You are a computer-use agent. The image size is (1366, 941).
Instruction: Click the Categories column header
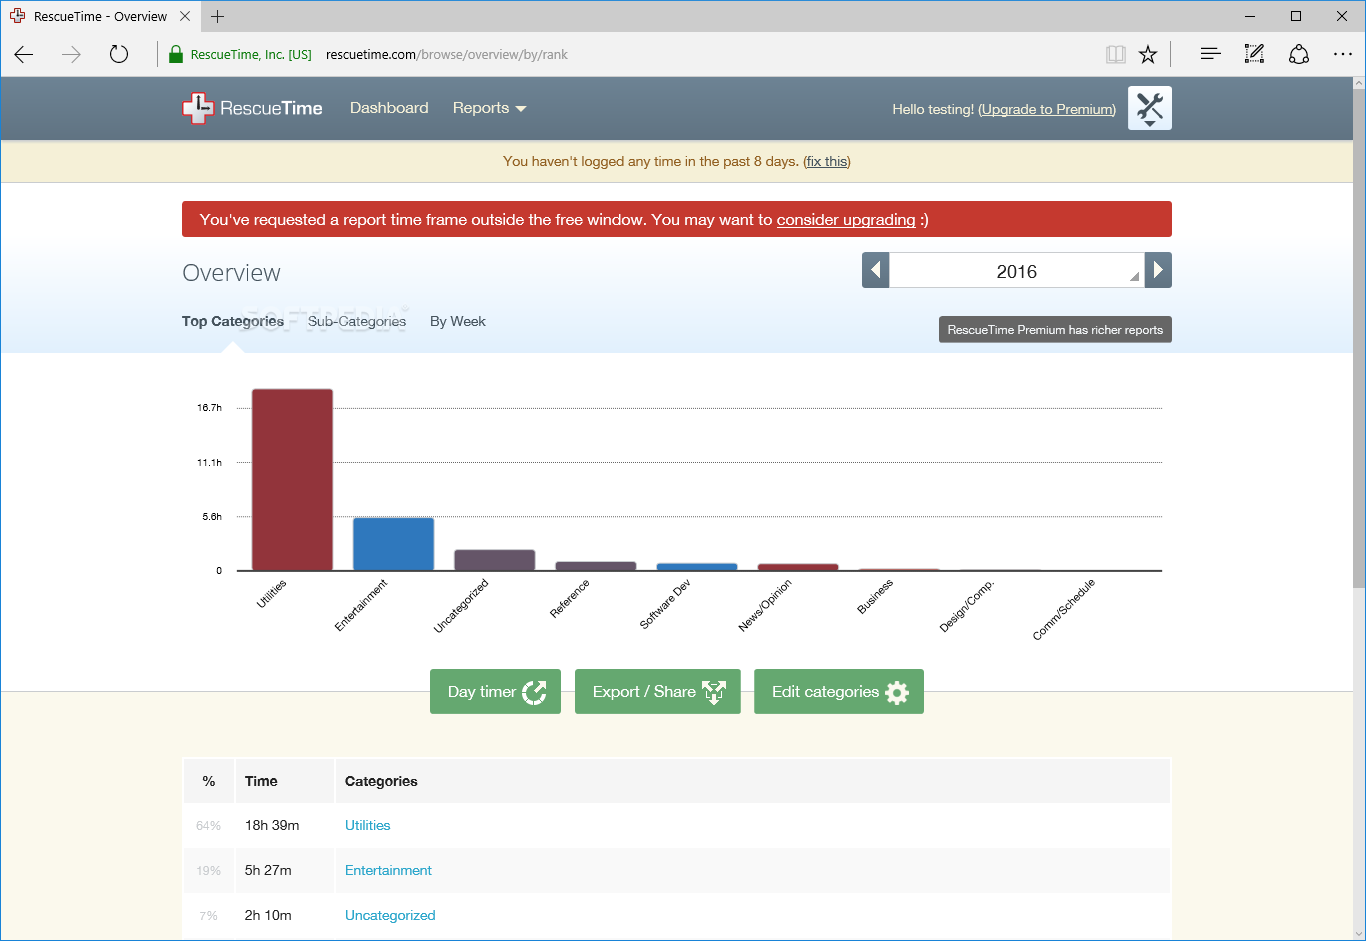click(752, 781)
